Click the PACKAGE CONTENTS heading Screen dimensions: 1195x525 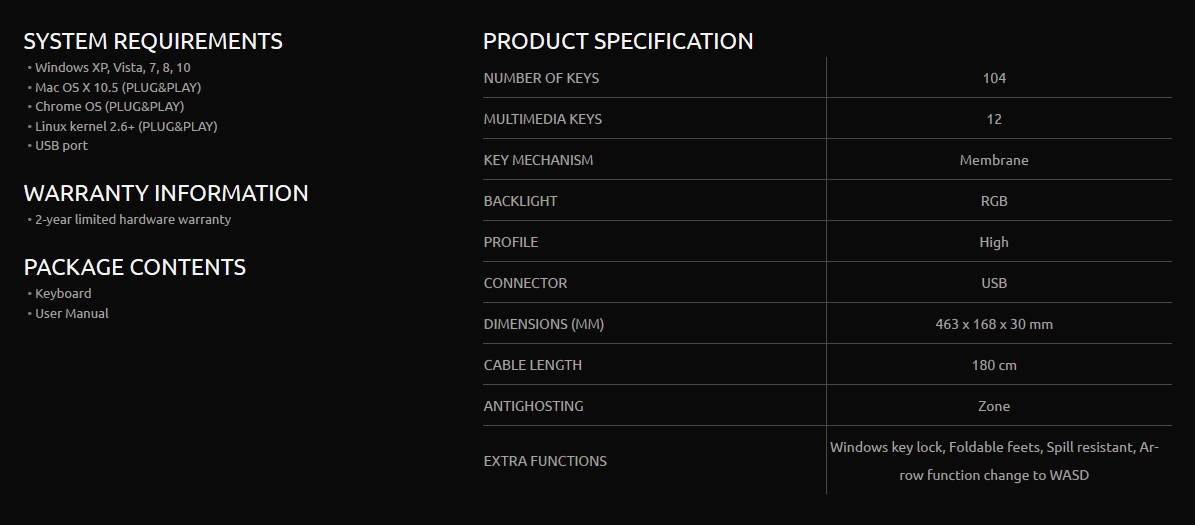(135, 267)
